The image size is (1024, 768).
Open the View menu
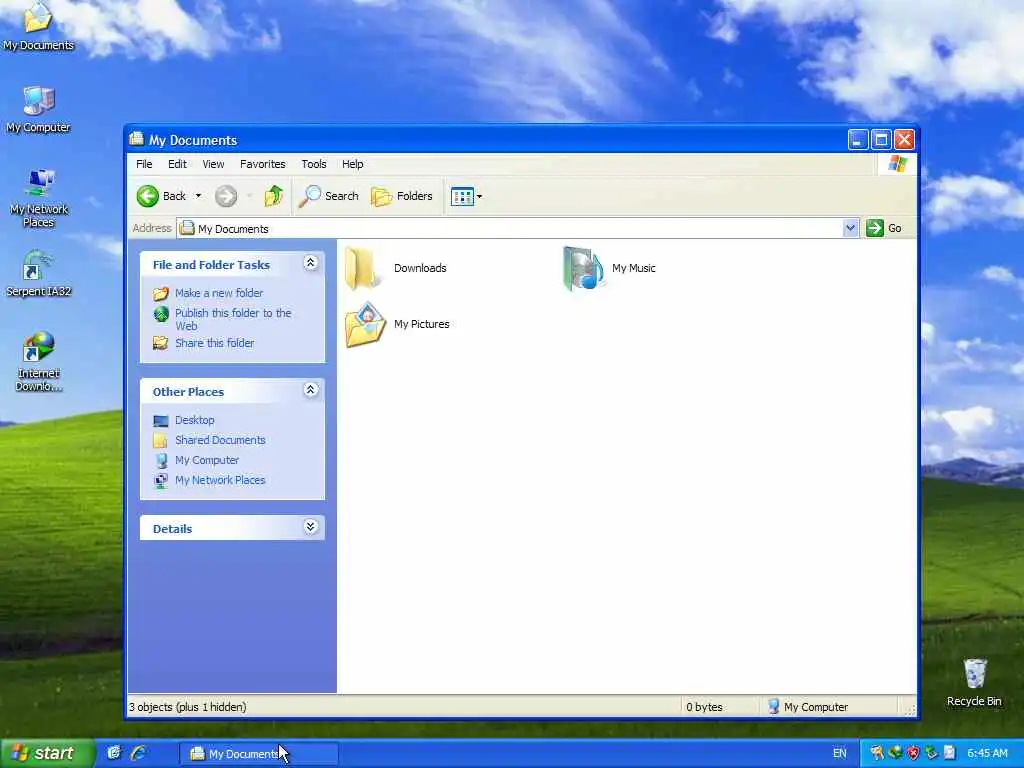point(213,164)
